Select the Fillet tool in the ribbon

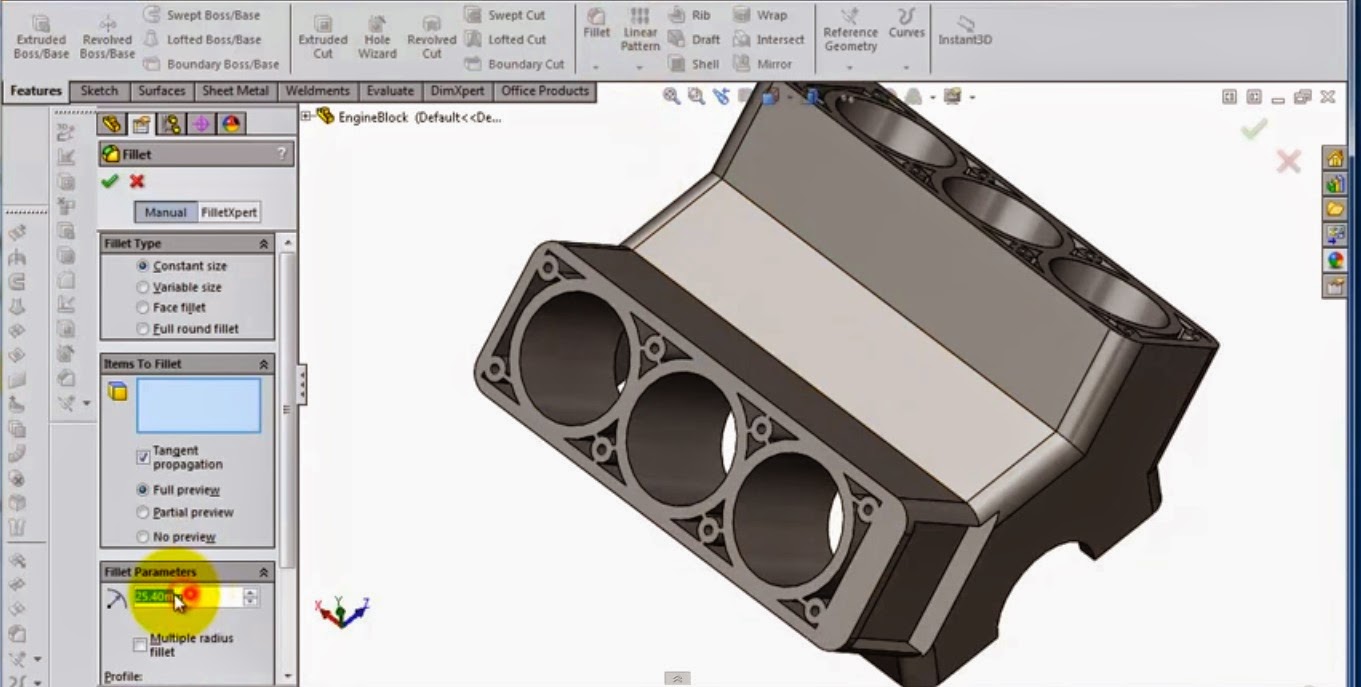596,26
